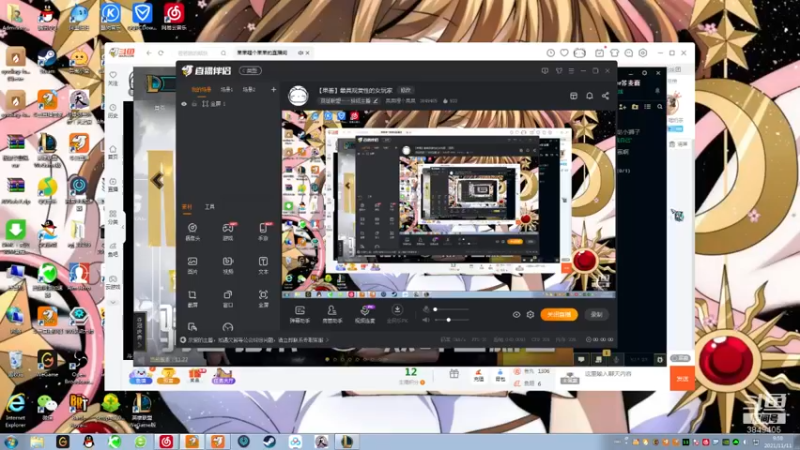Toggle lock on the 全屏1 source
This screenshot has height=450, width=800.
[x=194, y=104]
